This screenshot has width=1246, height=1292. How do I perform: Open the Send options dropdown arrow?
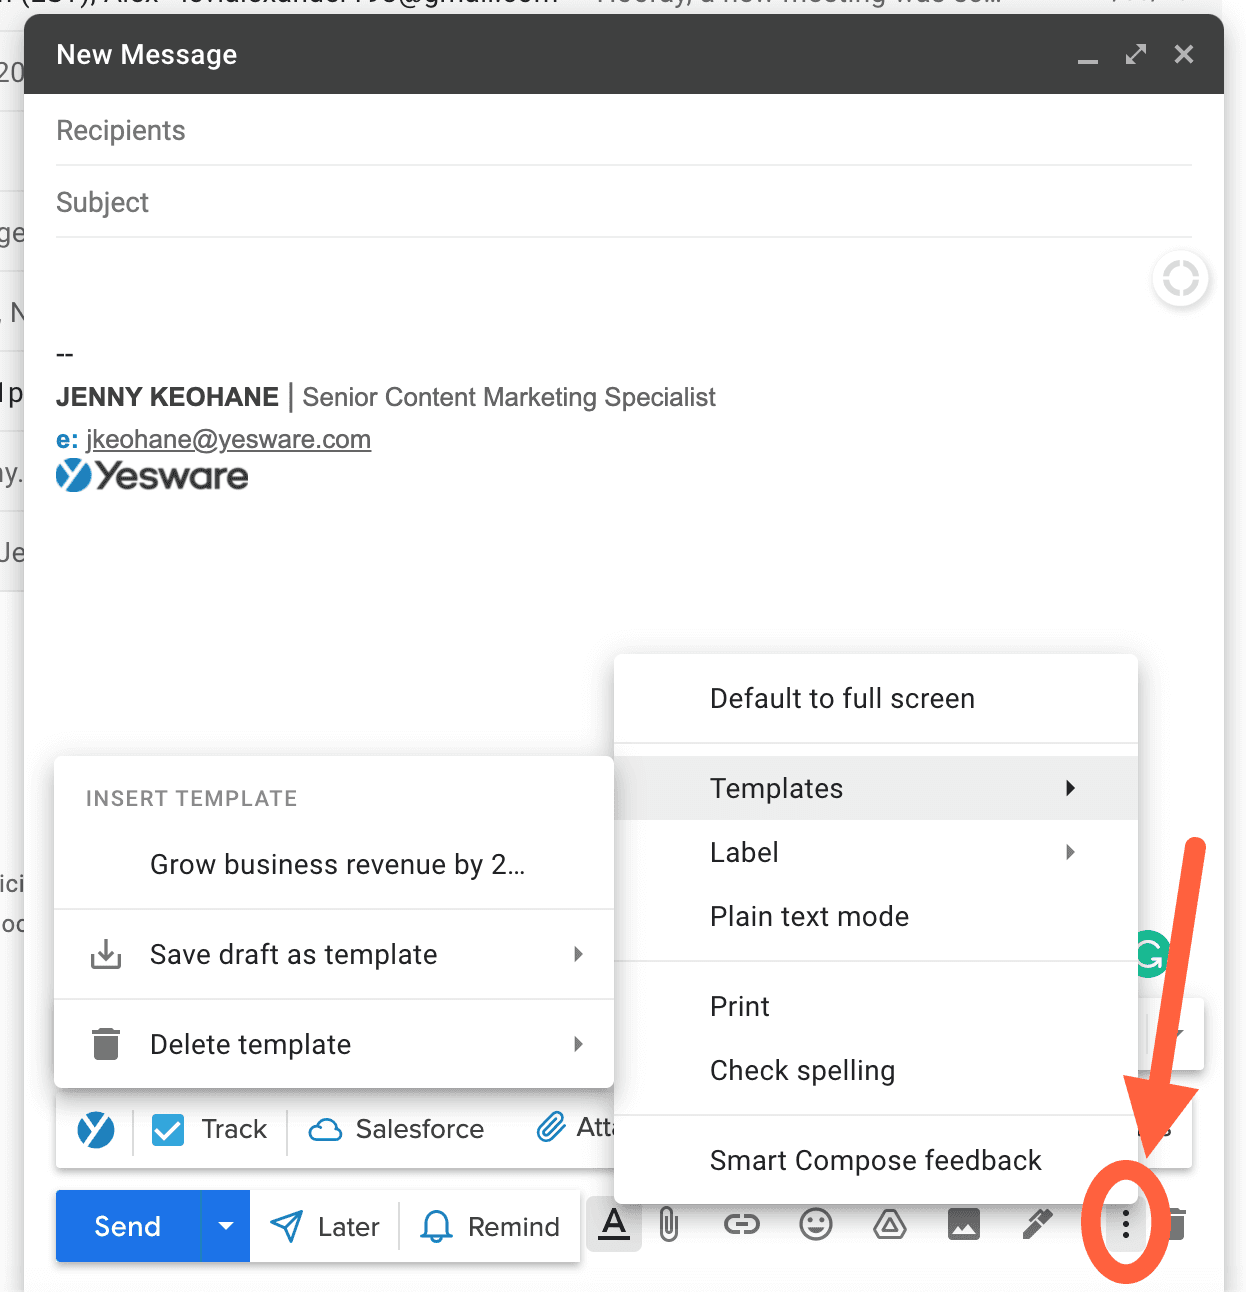(226, 1225)
